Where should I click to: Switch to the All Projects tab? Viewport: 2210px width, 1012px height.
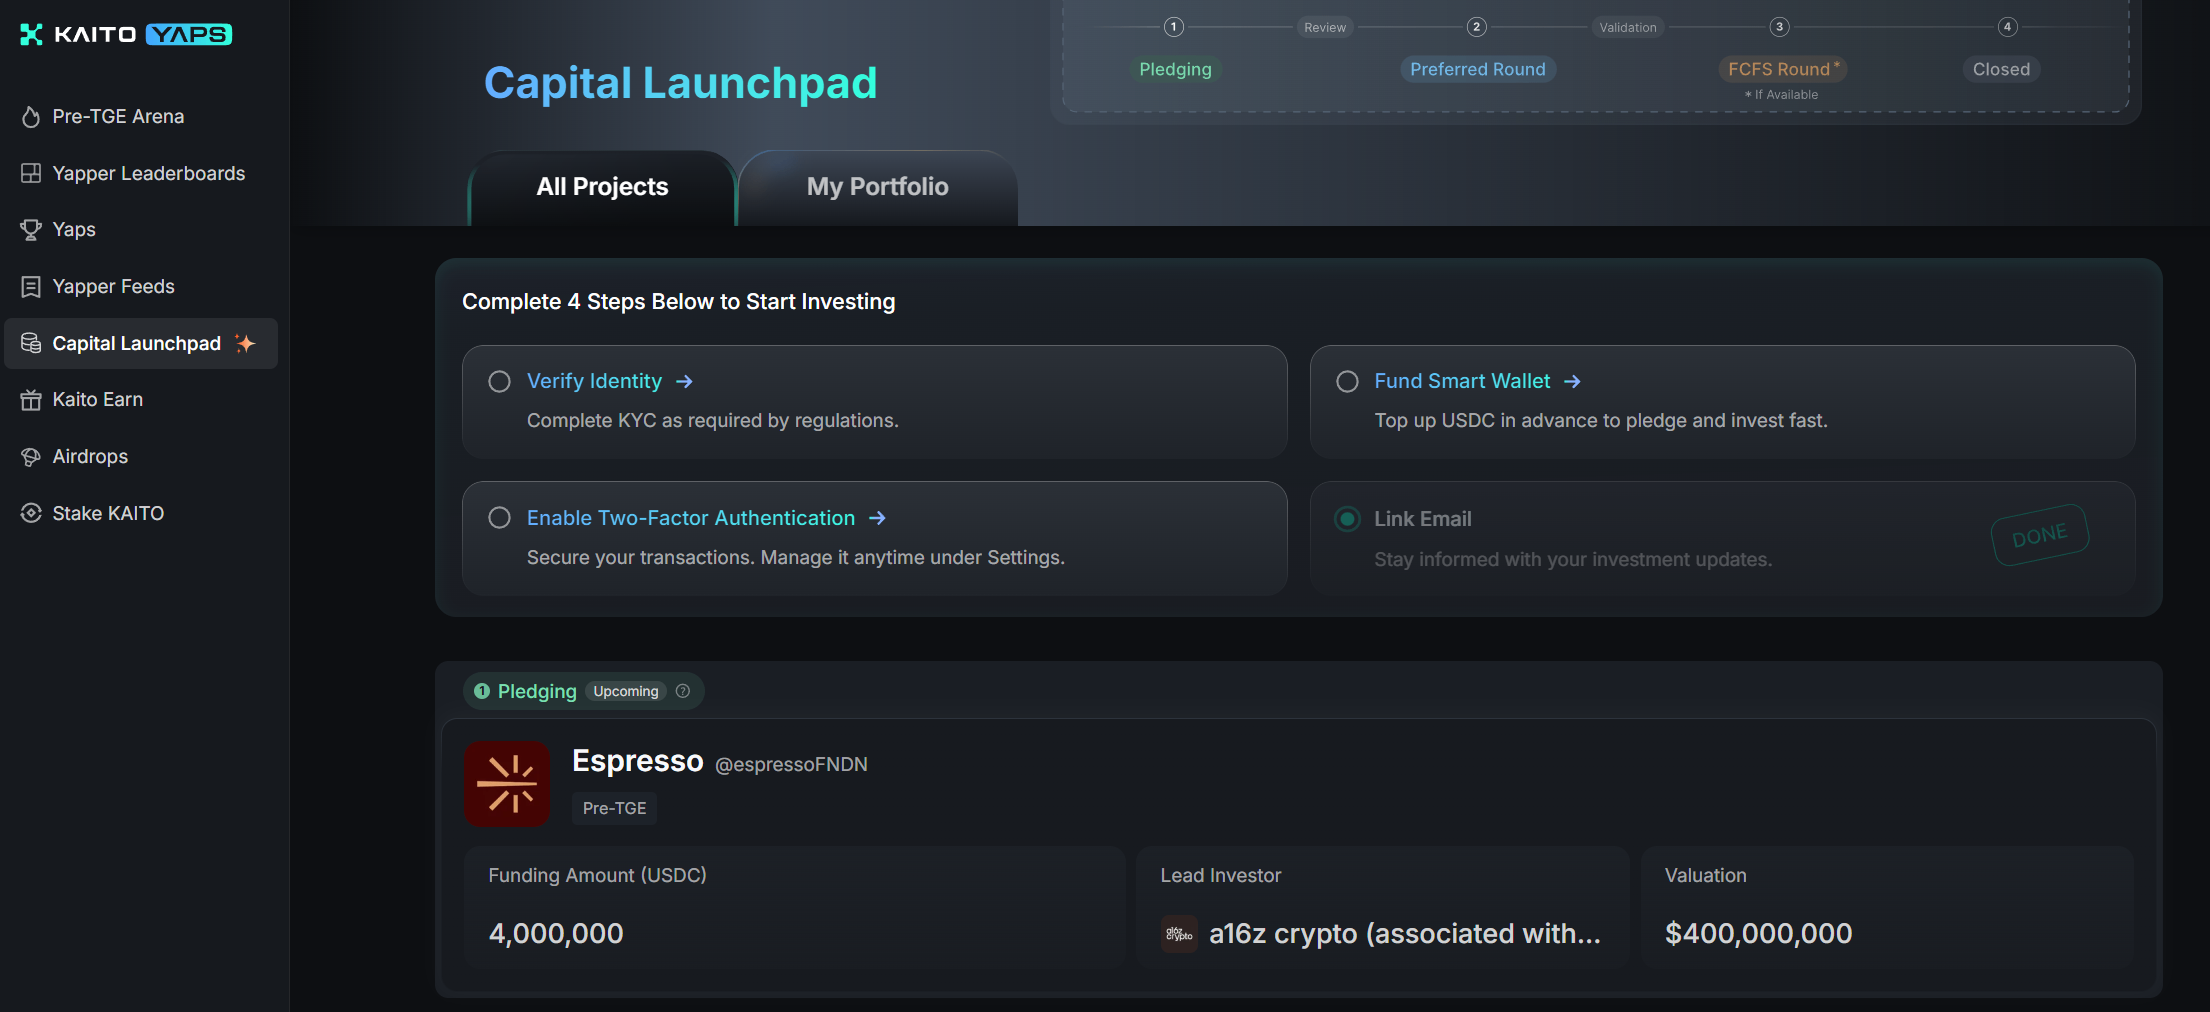[x=602, y=187]
